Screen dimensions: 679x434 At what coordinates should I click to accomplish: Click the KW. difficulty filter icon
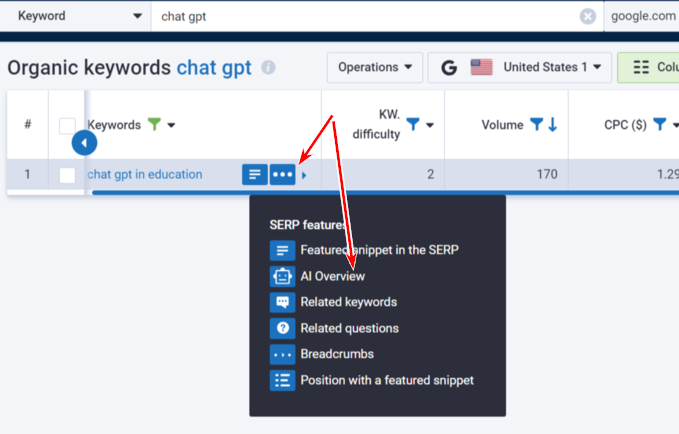[413, 125]
